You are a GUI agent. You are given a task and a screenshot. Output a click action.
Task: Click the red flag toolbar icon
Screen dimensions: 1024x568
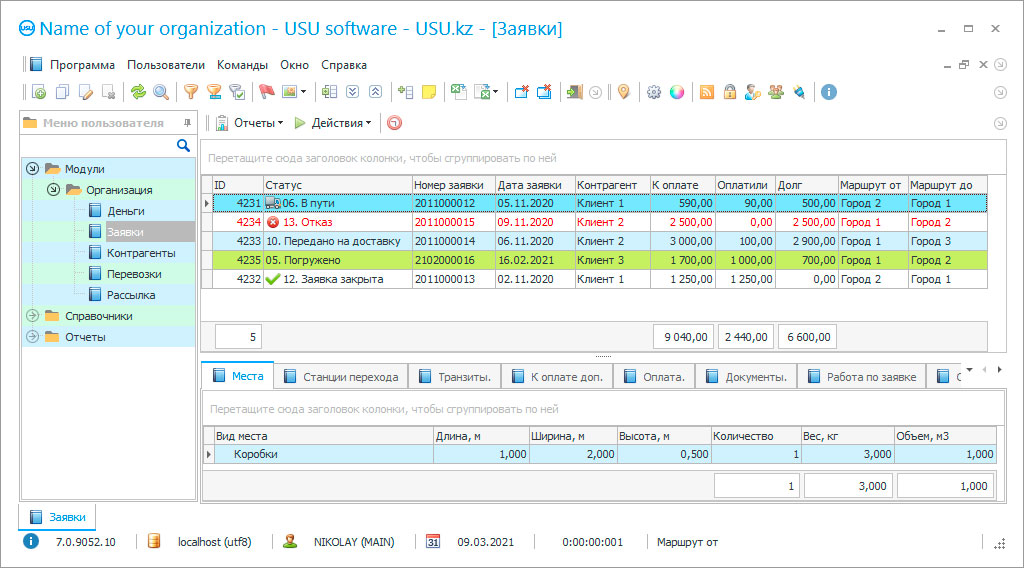click(x=266, y=92)
